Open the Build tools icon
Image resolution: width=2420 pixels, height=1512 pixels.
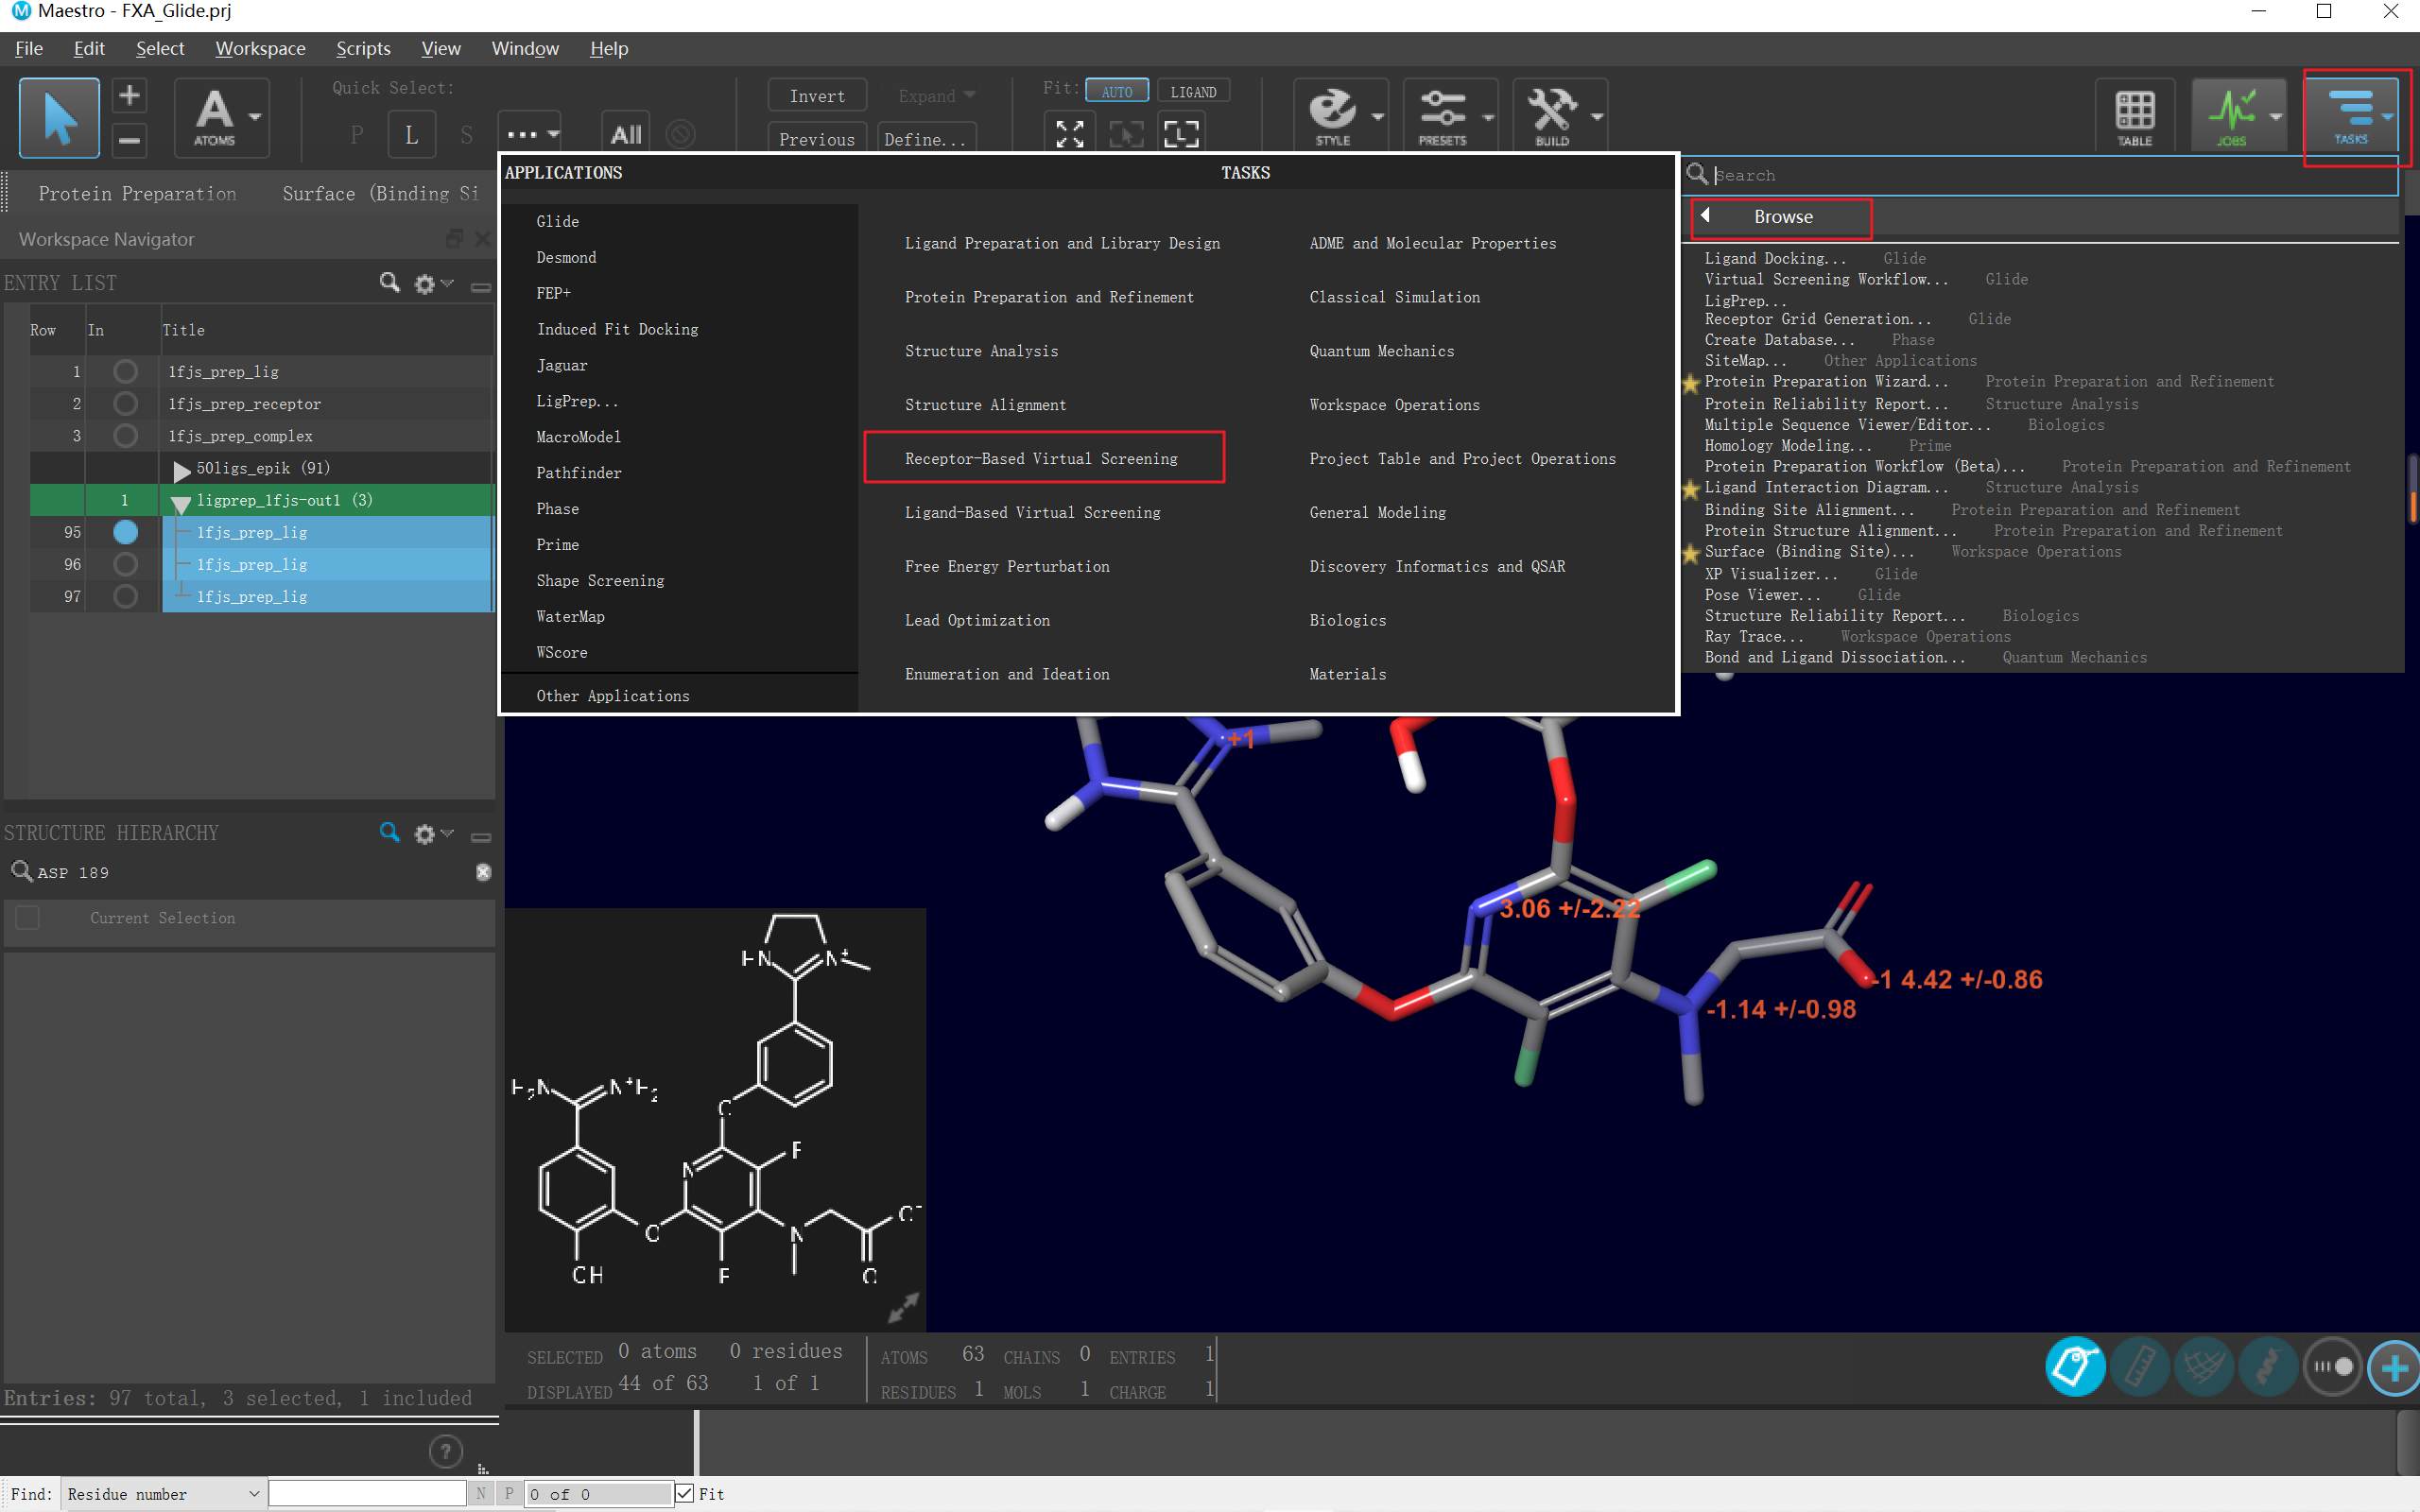[x=1551, y=114]
